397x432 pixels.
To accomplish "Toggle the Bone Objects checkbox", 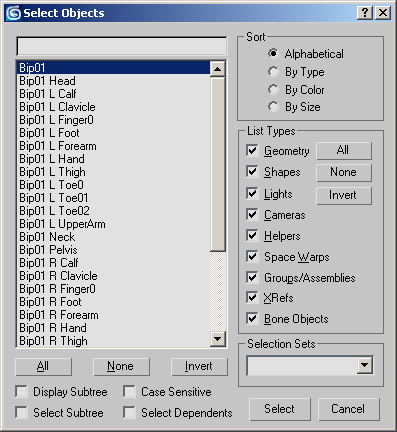I will [252, 319].
